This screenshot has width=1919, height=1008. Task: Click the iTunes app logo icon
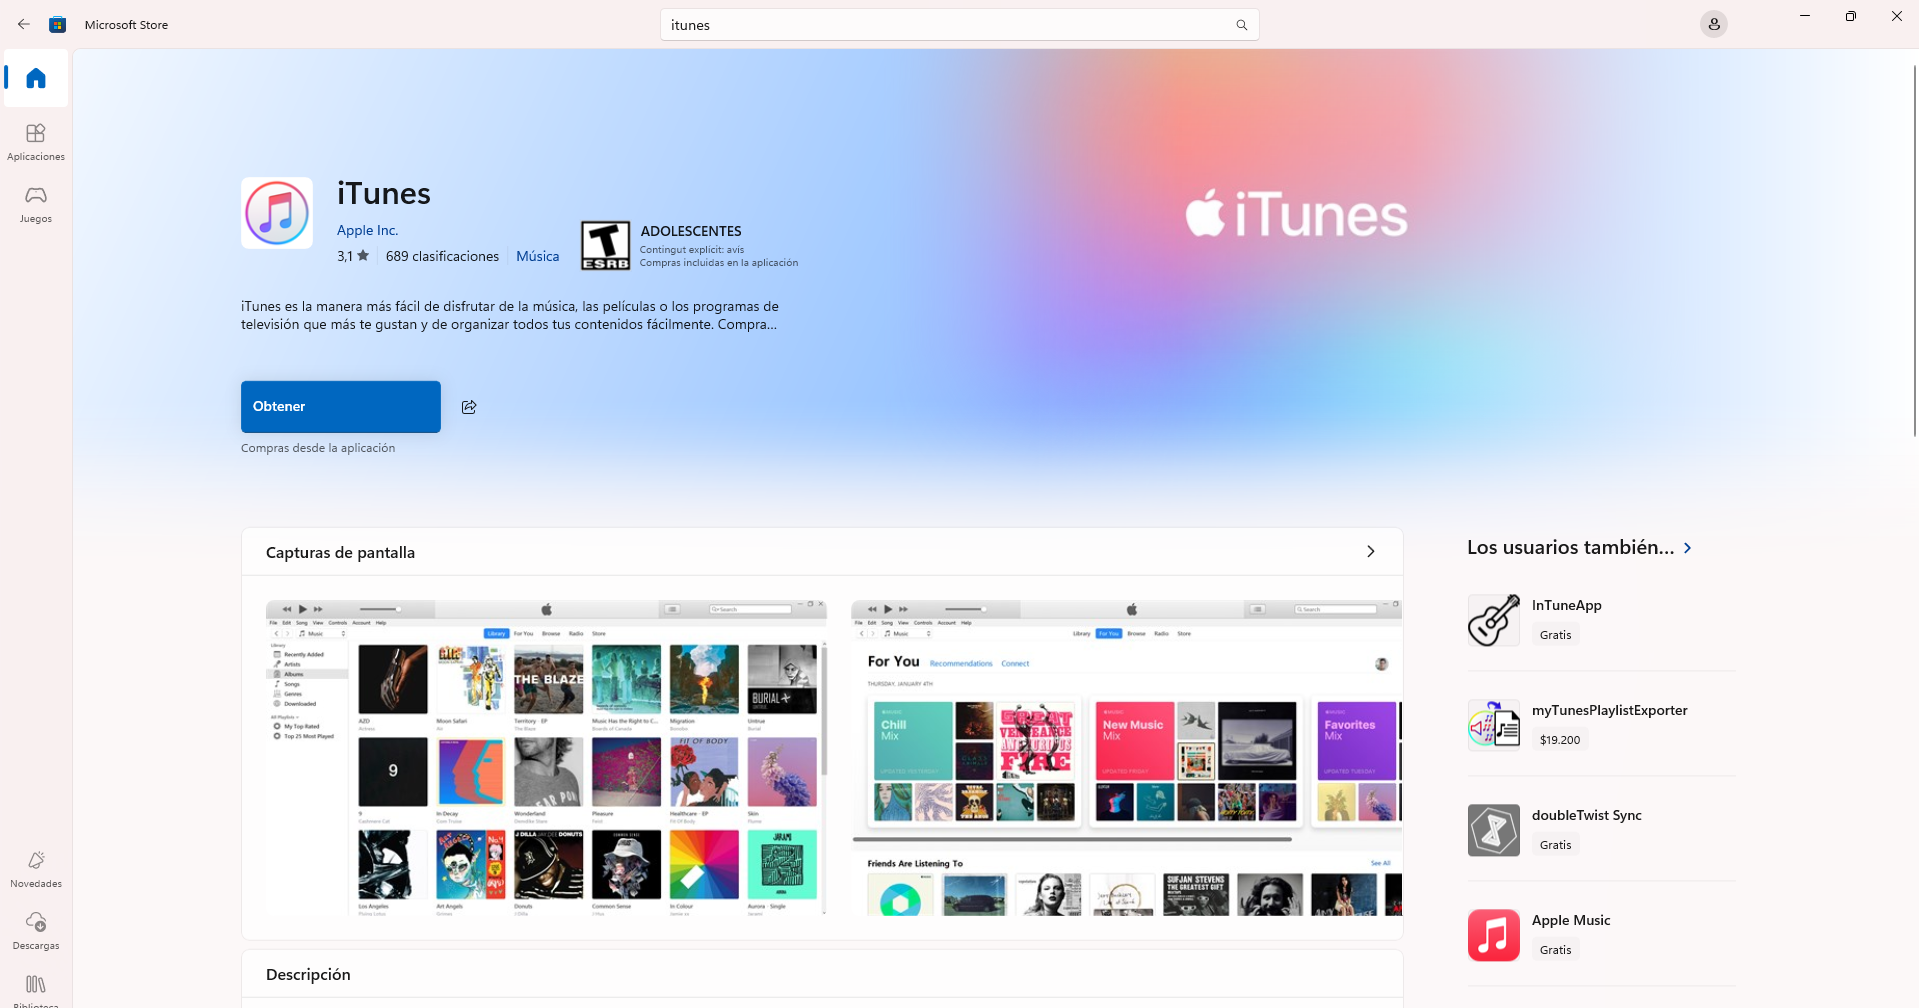point(277,213)
